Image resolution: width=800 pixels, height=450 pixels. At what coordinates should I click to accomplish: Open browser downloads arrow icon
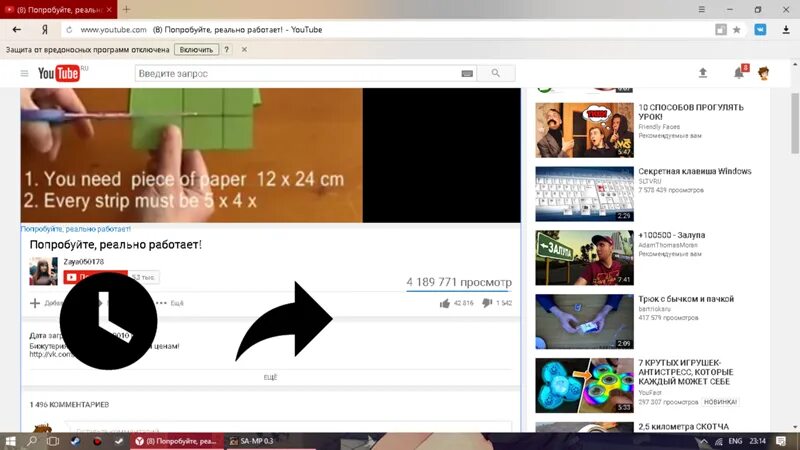(786, 30)
